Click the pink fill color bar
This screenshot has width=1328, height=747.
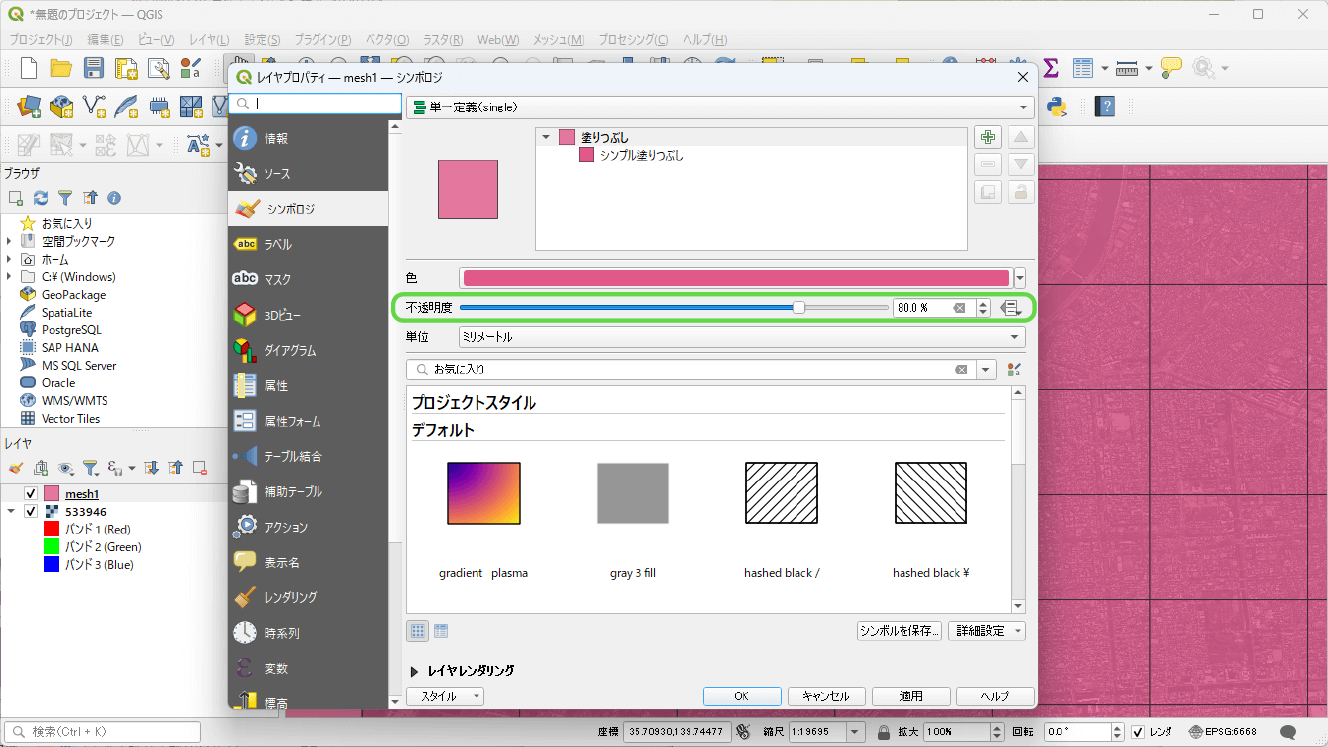coord(736,278)
